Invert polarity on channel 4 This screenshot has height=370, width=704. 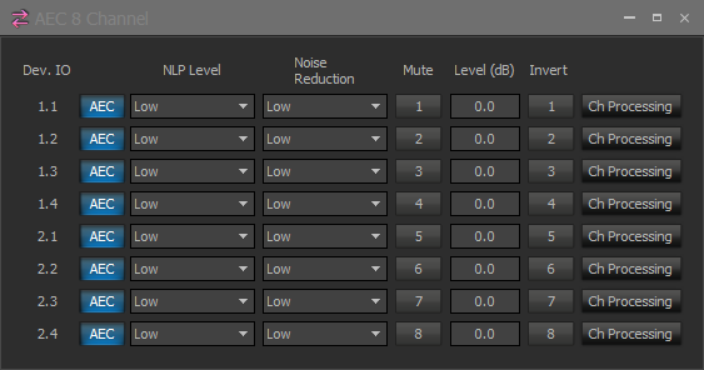click(551, 204)
